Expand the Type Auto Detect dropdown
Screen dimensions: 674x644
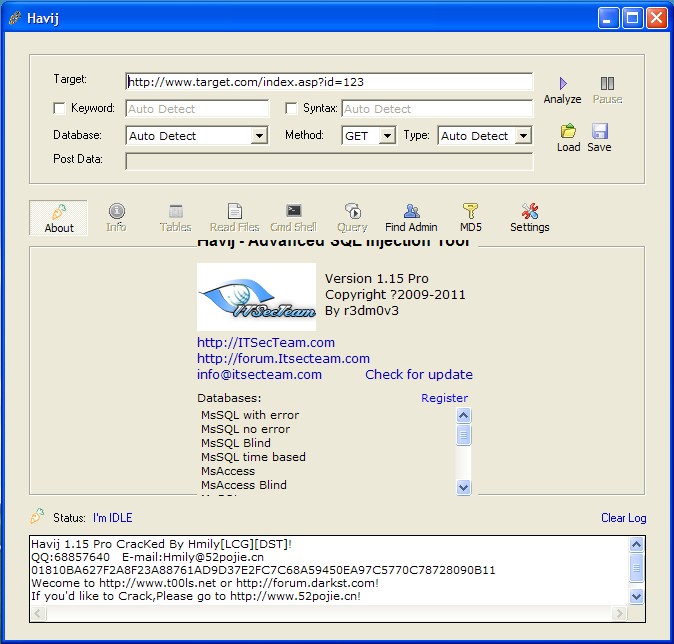coord(523,136)
